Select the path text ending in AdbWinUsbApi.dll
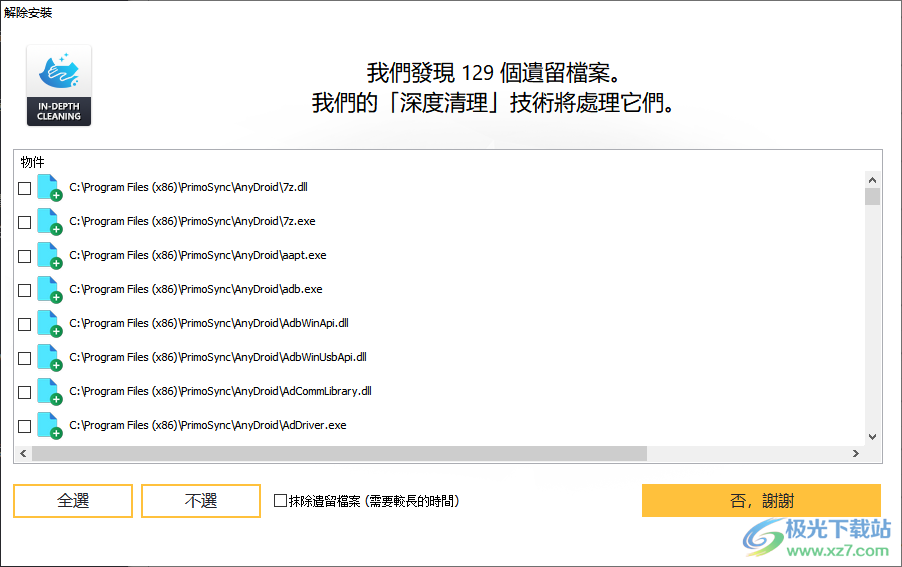The height and width of the screenshot is (567, 902). click(218, 357)
